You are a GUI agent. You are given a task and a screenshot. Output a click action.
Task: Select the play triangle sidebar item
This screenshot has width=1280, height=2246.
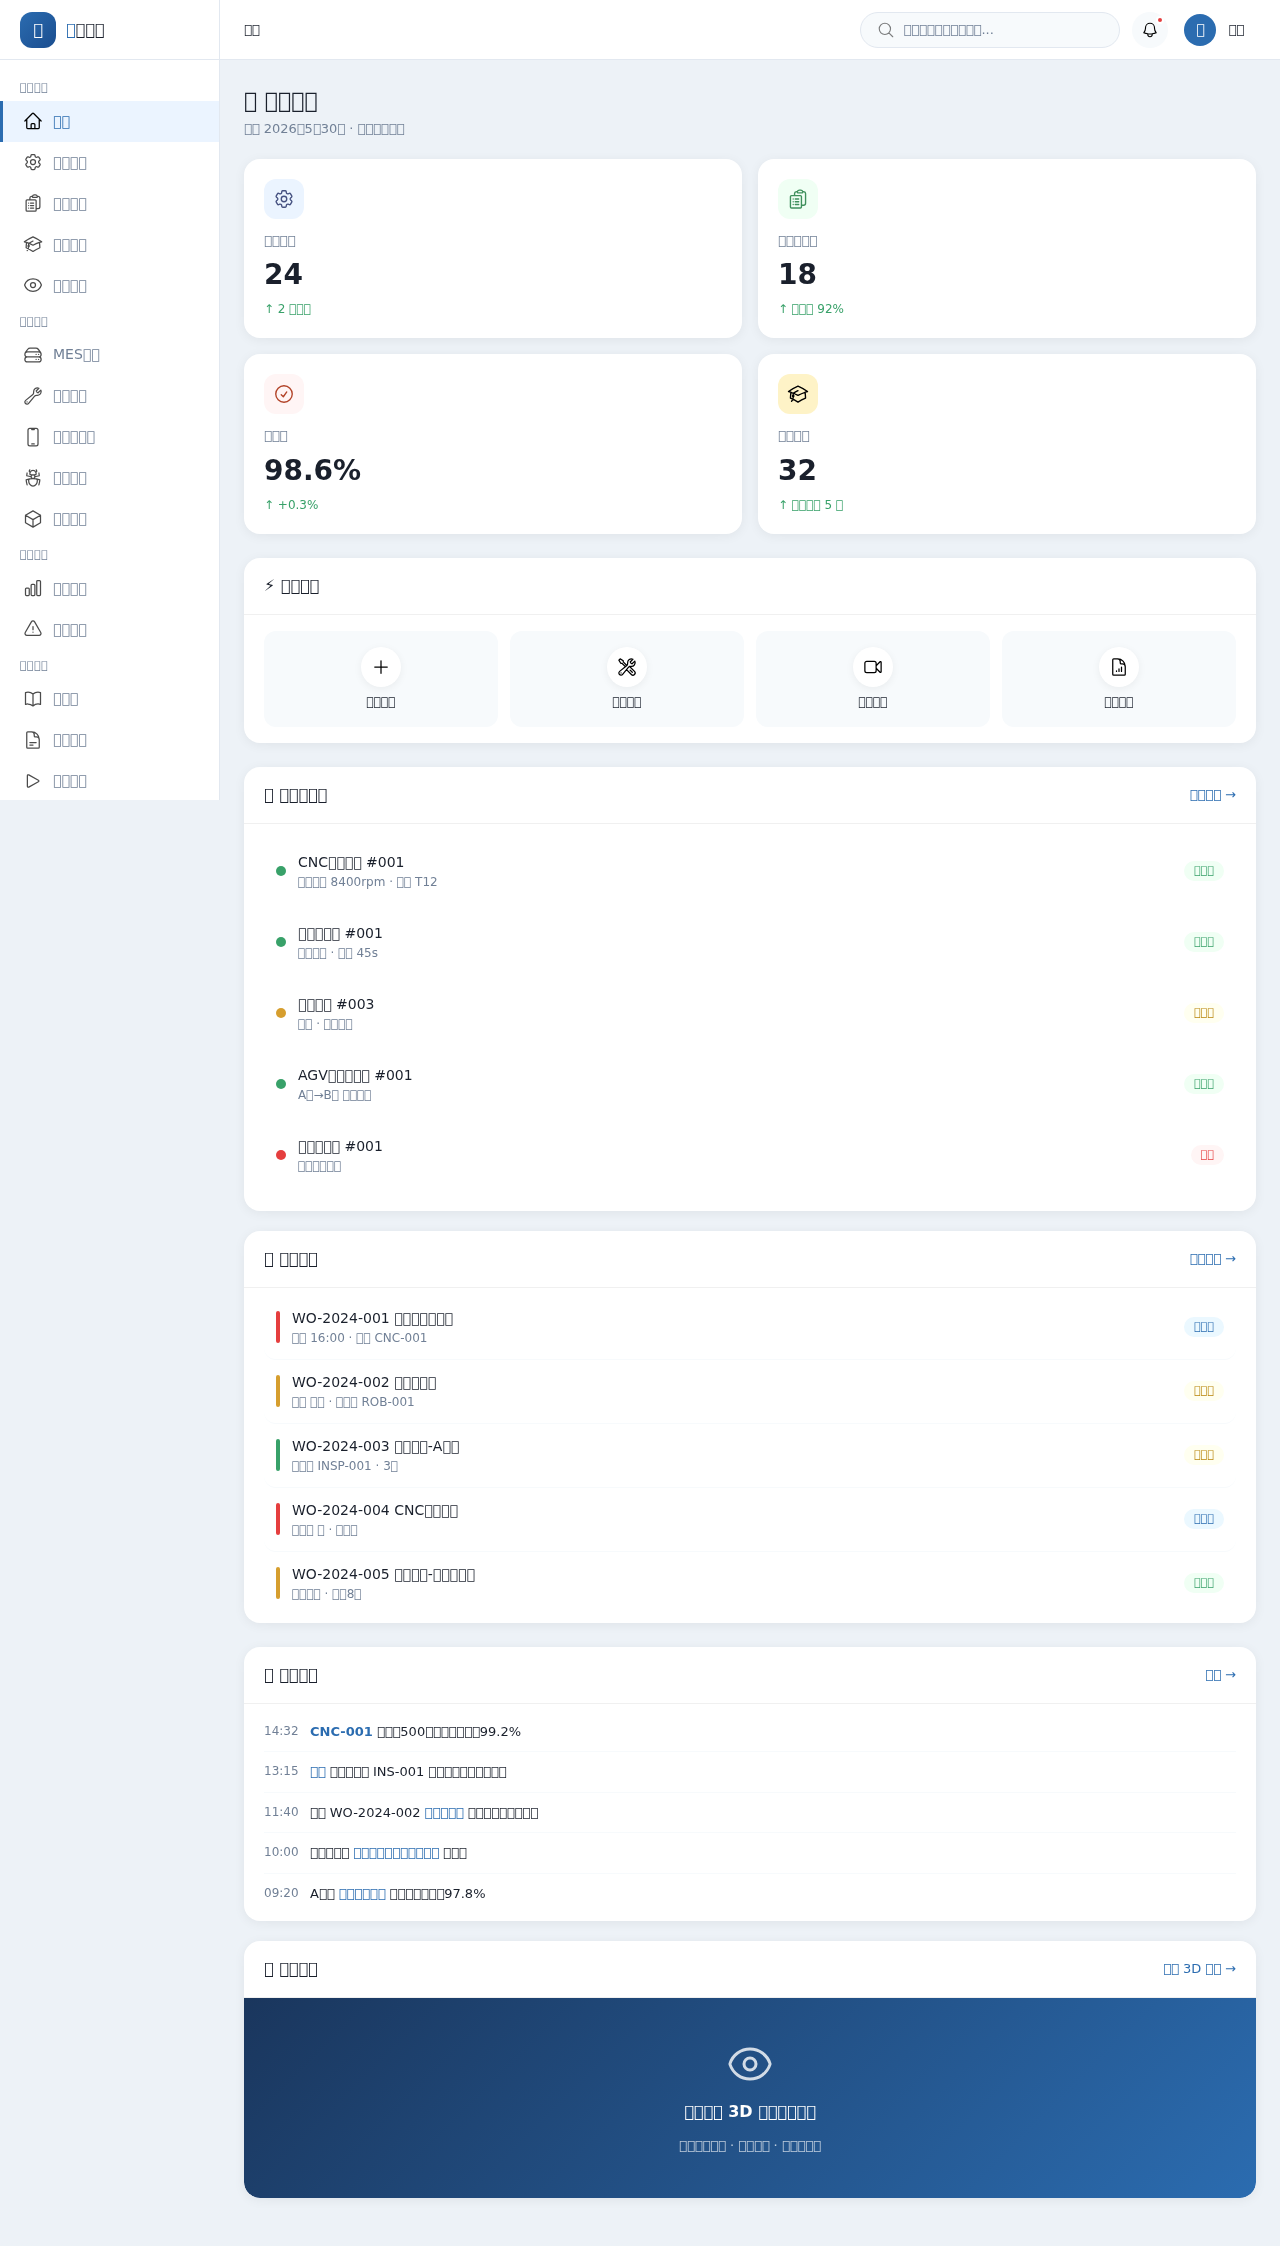(109, 781)
